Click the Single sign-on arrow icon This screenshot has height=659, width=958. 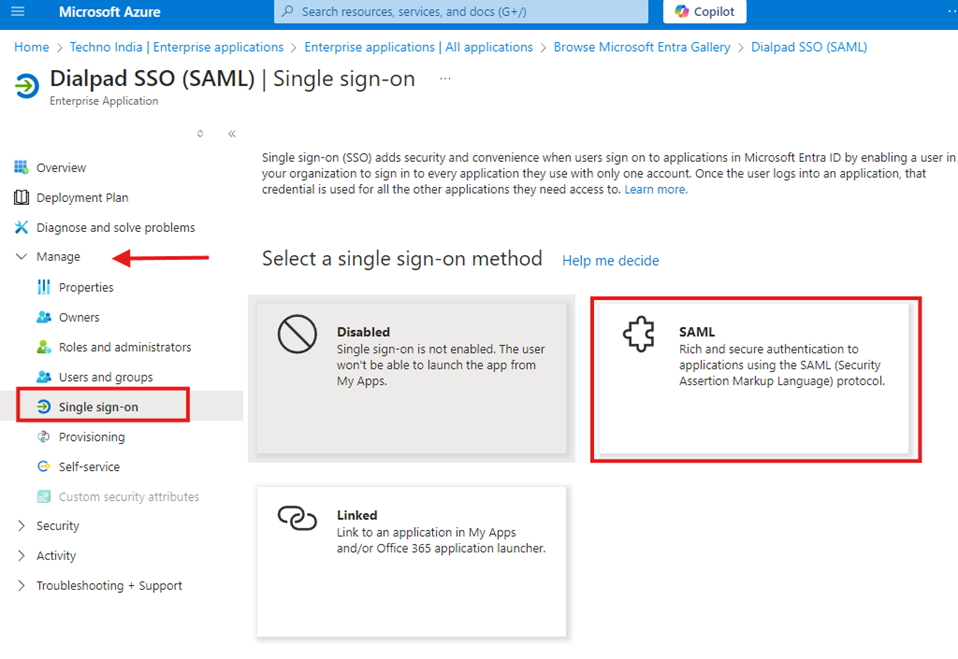44,407
